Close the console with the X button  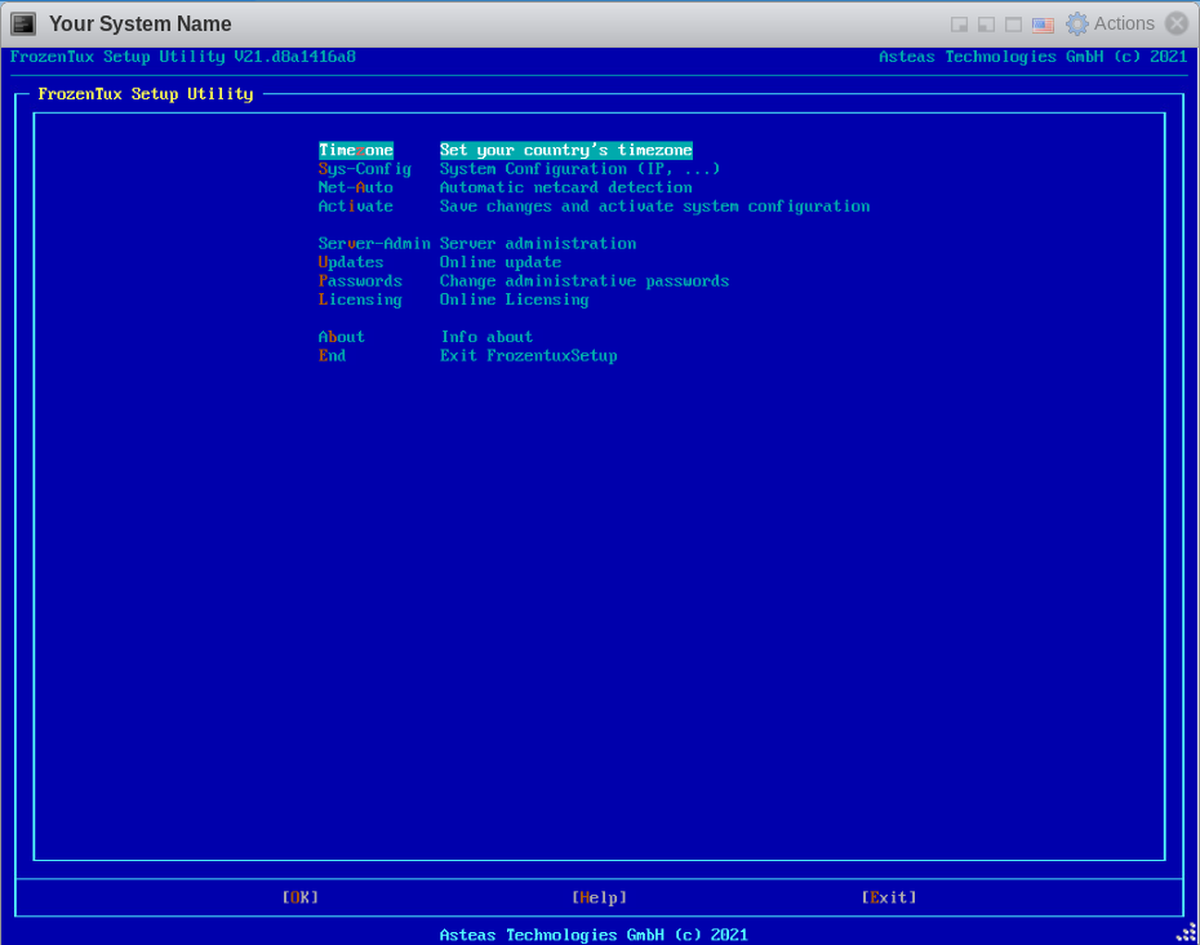1177,24
